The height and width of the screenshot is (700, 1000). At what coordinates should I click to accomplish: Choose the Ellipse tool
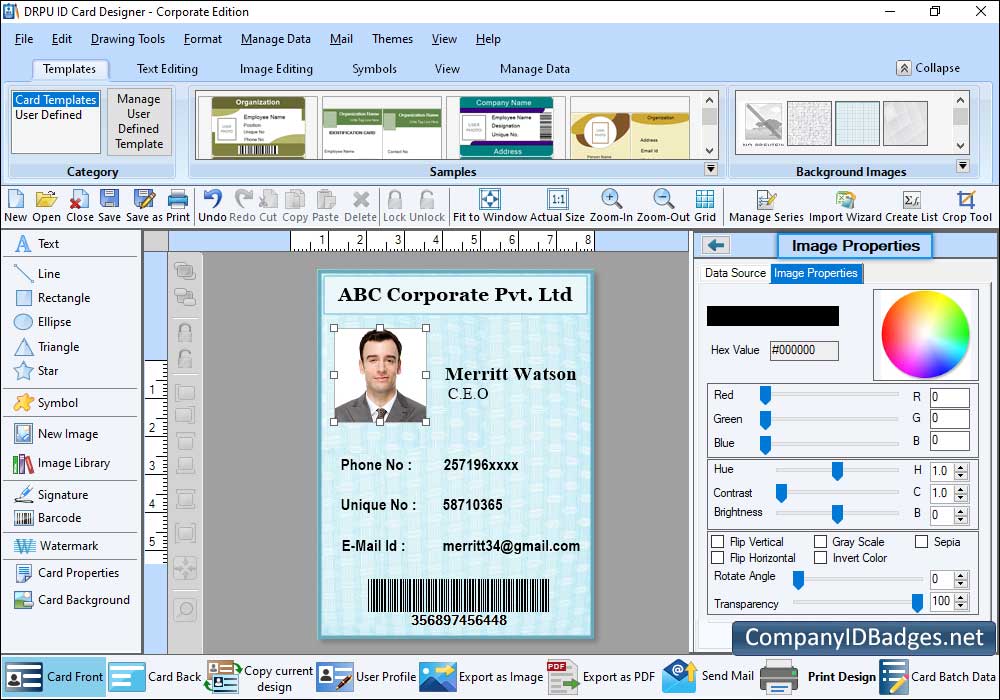42,322
